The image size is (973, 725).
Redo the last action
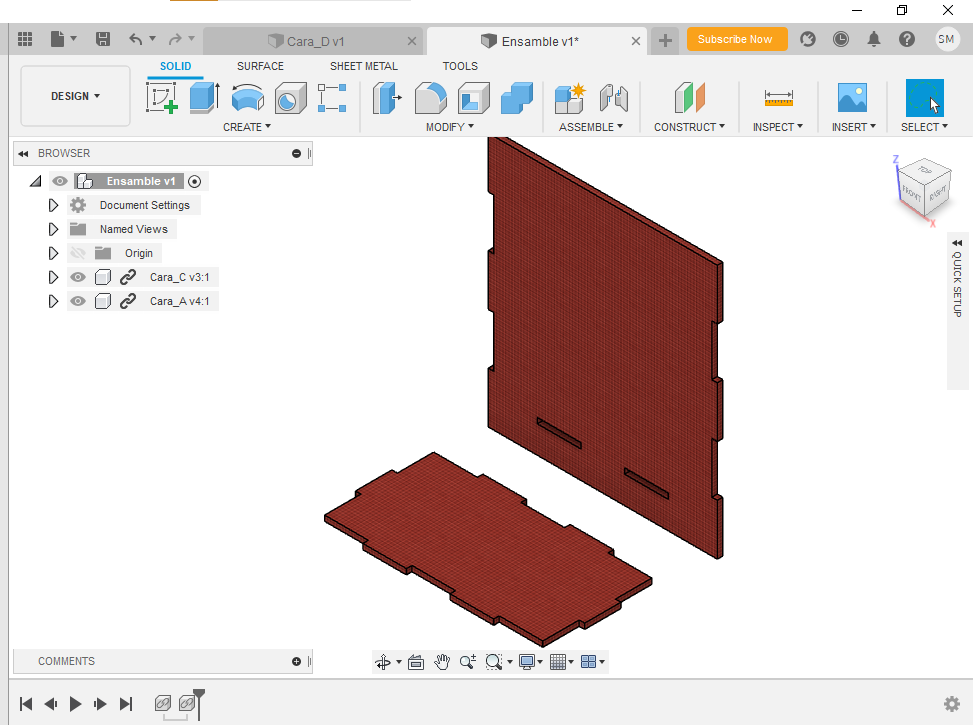[x=175, y=39]
